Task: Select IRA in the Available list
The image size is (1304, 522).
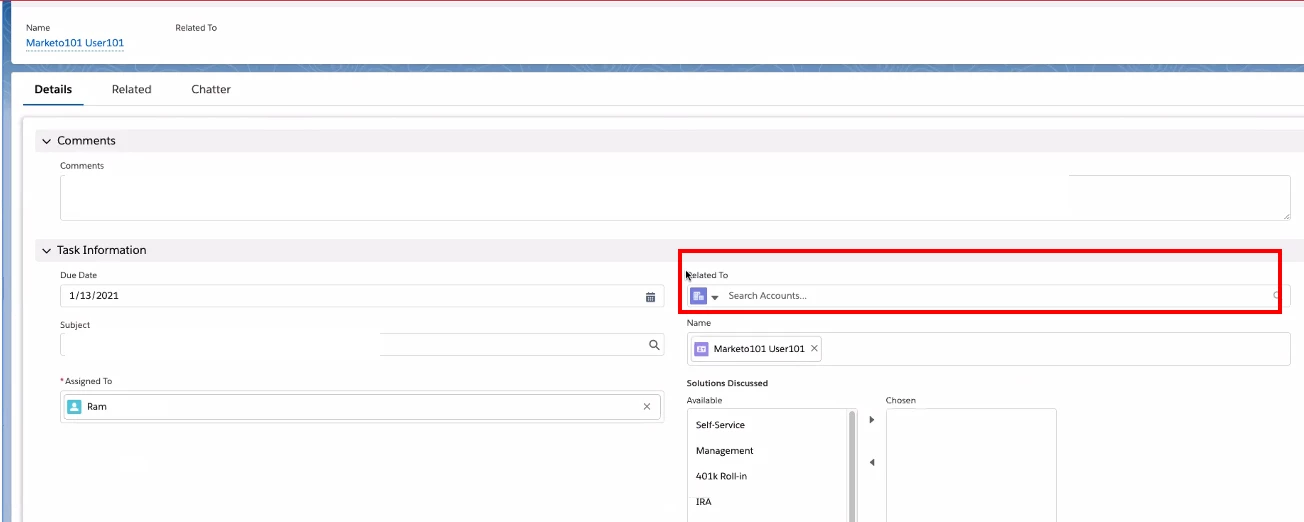Action: click(703, 502)
